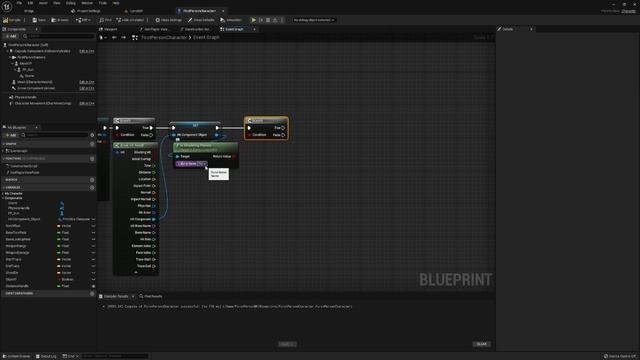Save the blueprint with Save button
Image resolution: width=640 pixels, height=360 pixels.
39,20
